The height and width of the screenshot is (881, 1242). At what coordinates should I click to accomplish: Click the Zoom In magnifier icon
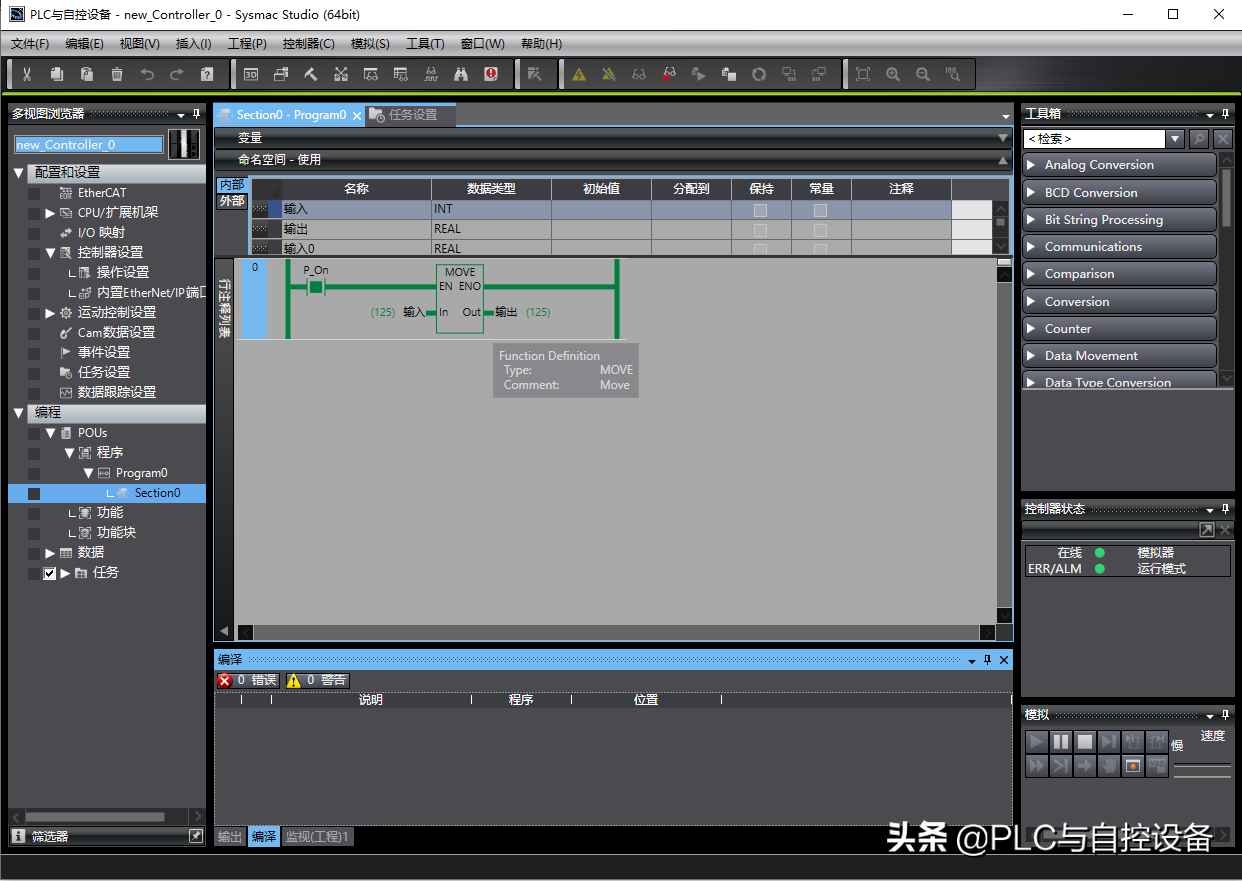point(893,74)
